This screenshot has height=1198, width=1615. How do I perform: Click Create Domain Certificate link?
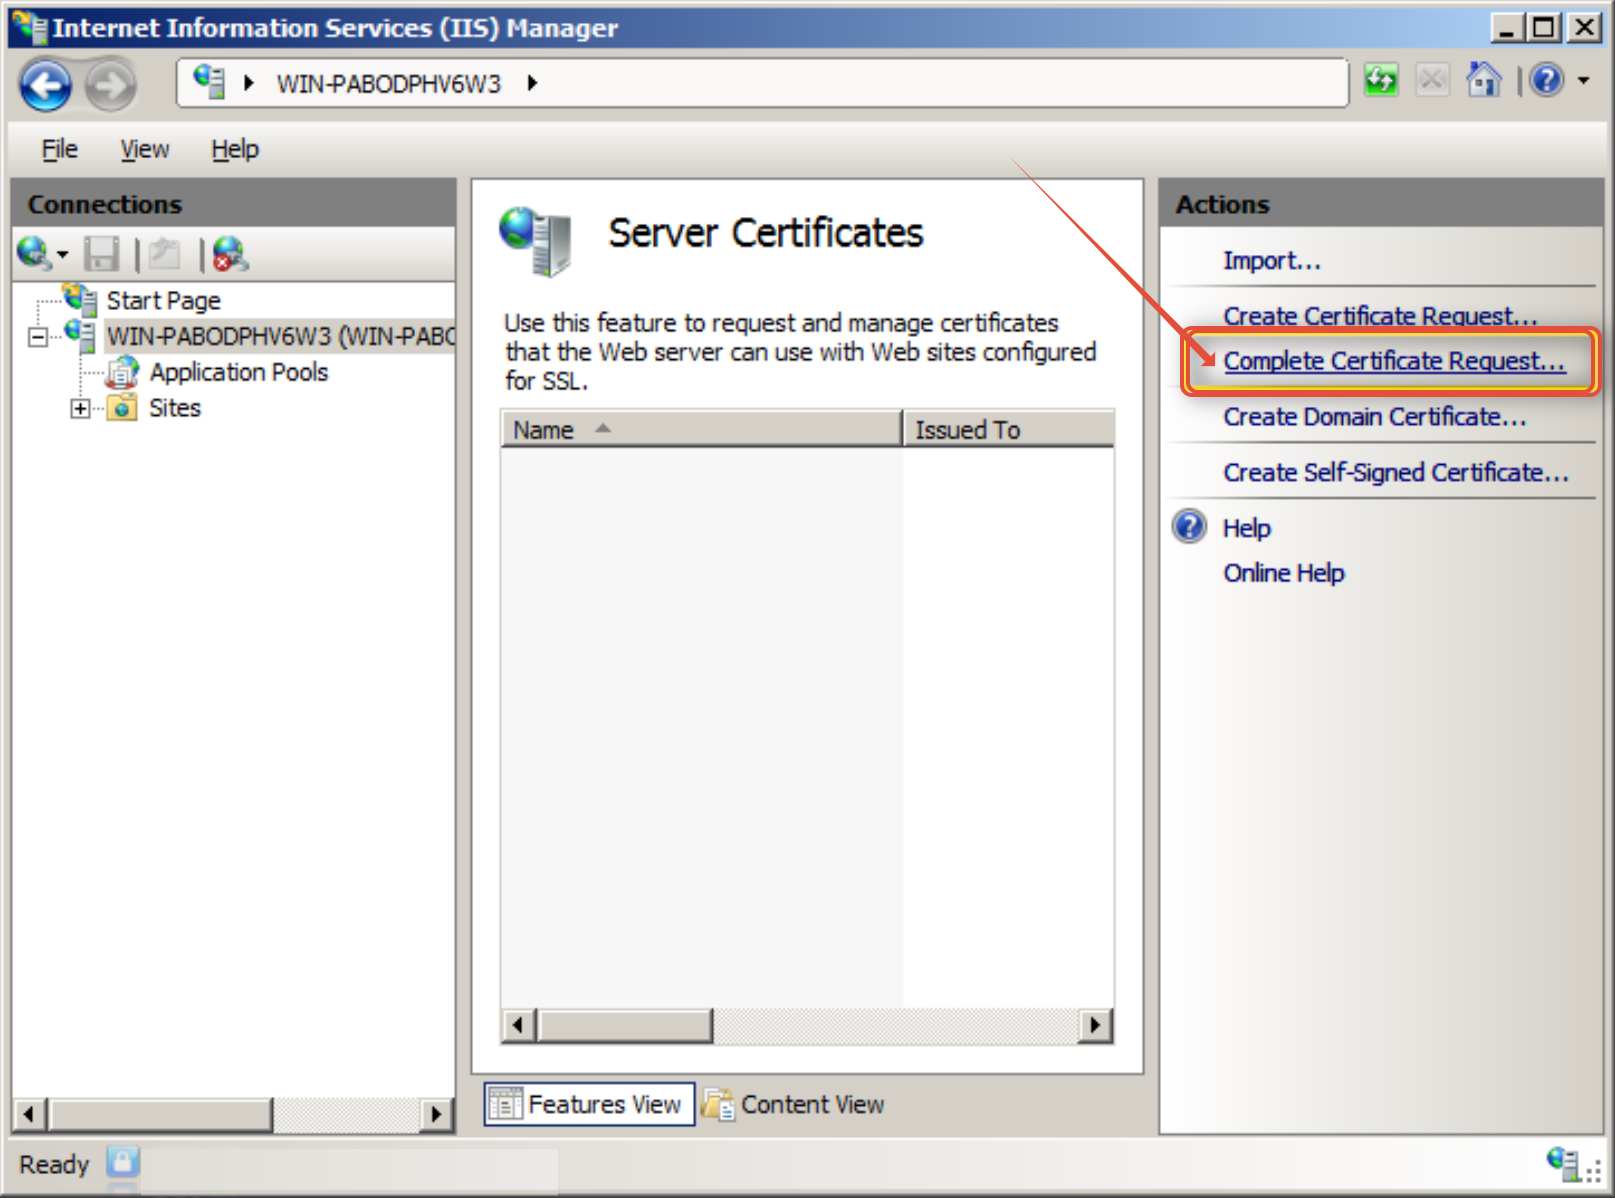pos(1375,417)
